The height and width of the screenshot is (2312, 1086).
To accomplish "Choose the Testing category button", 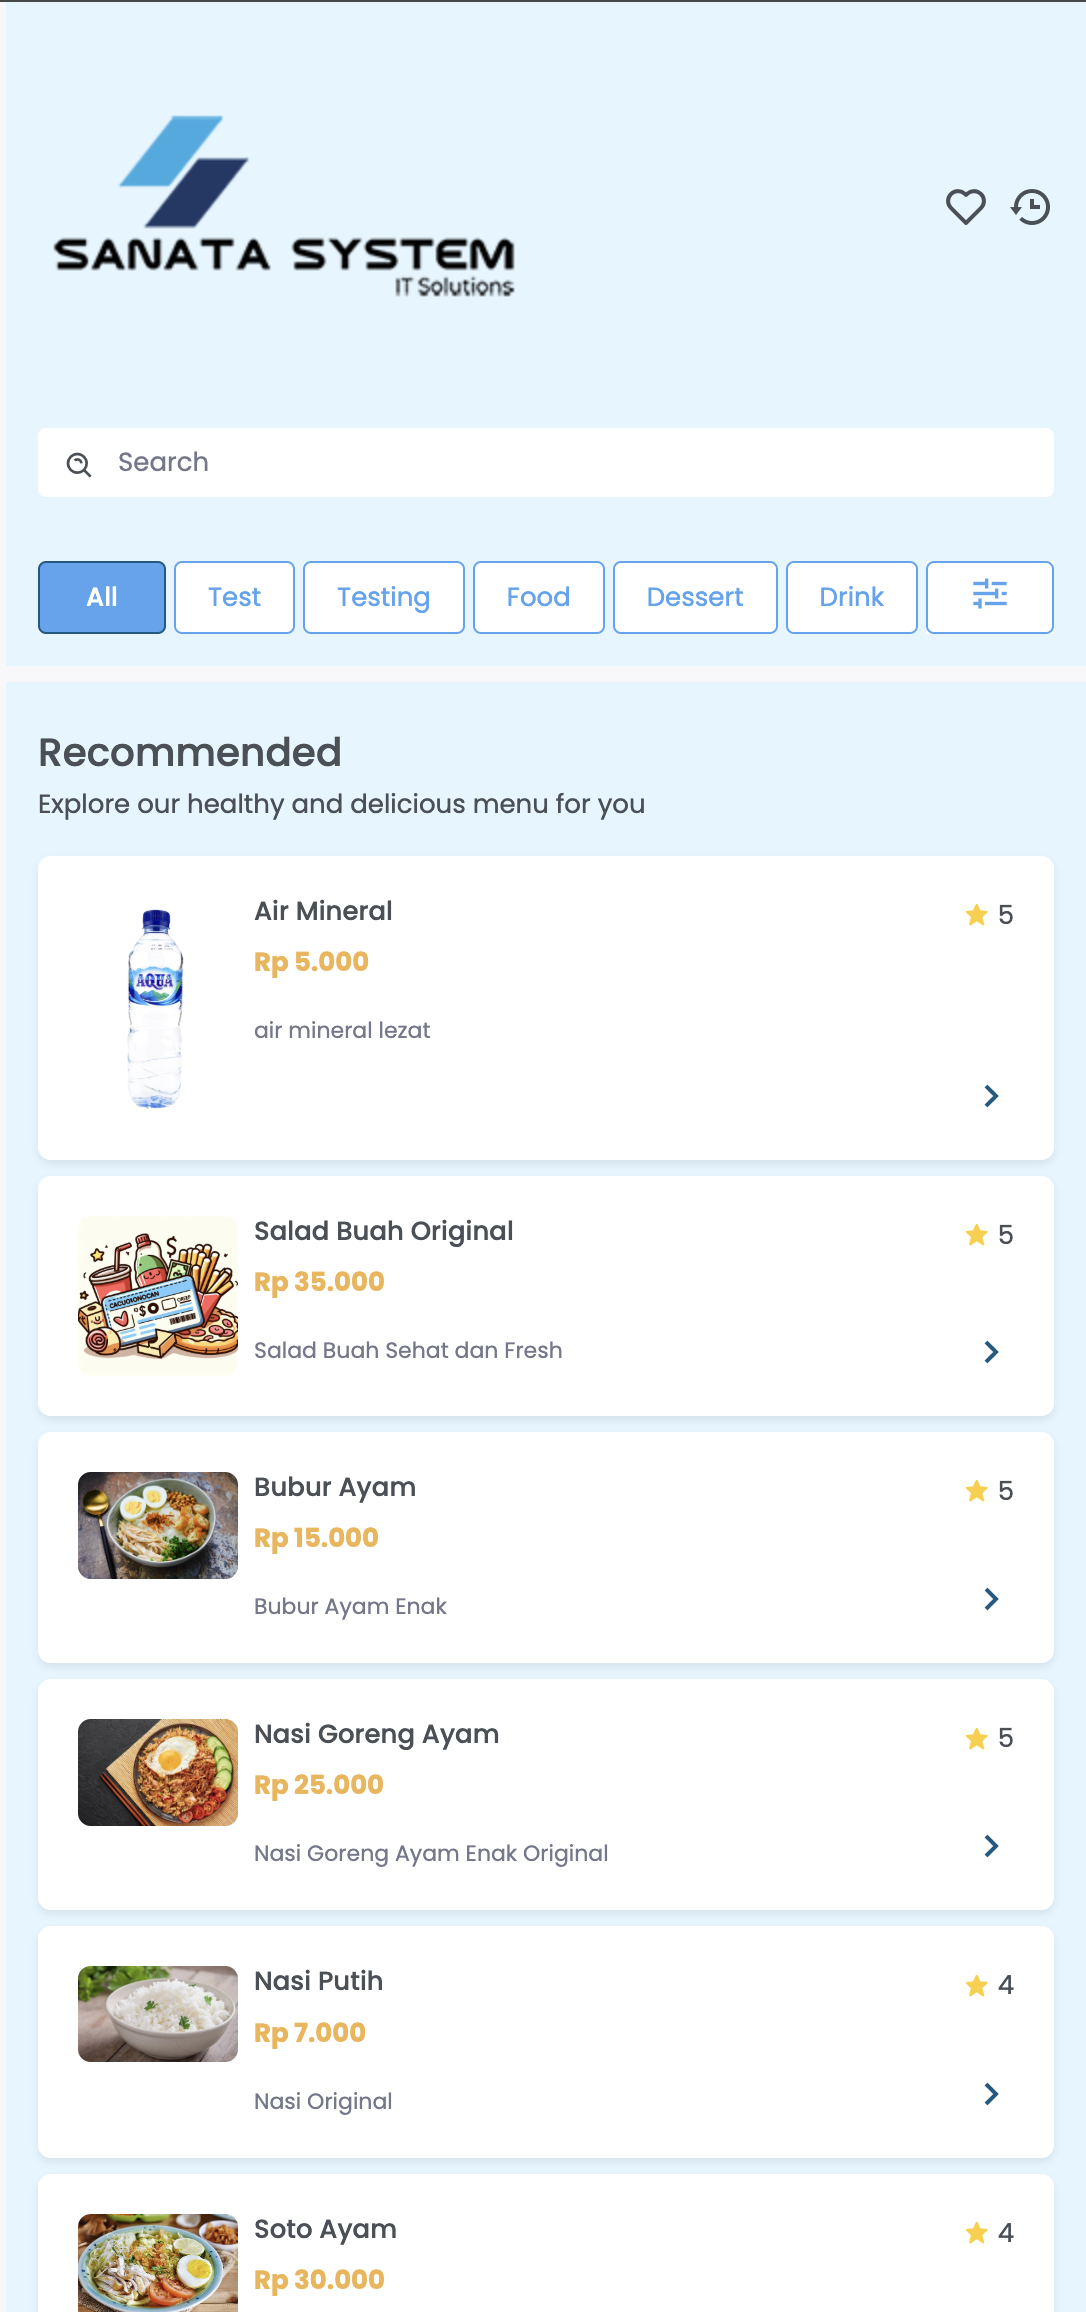I will click(x=383, y=597).
